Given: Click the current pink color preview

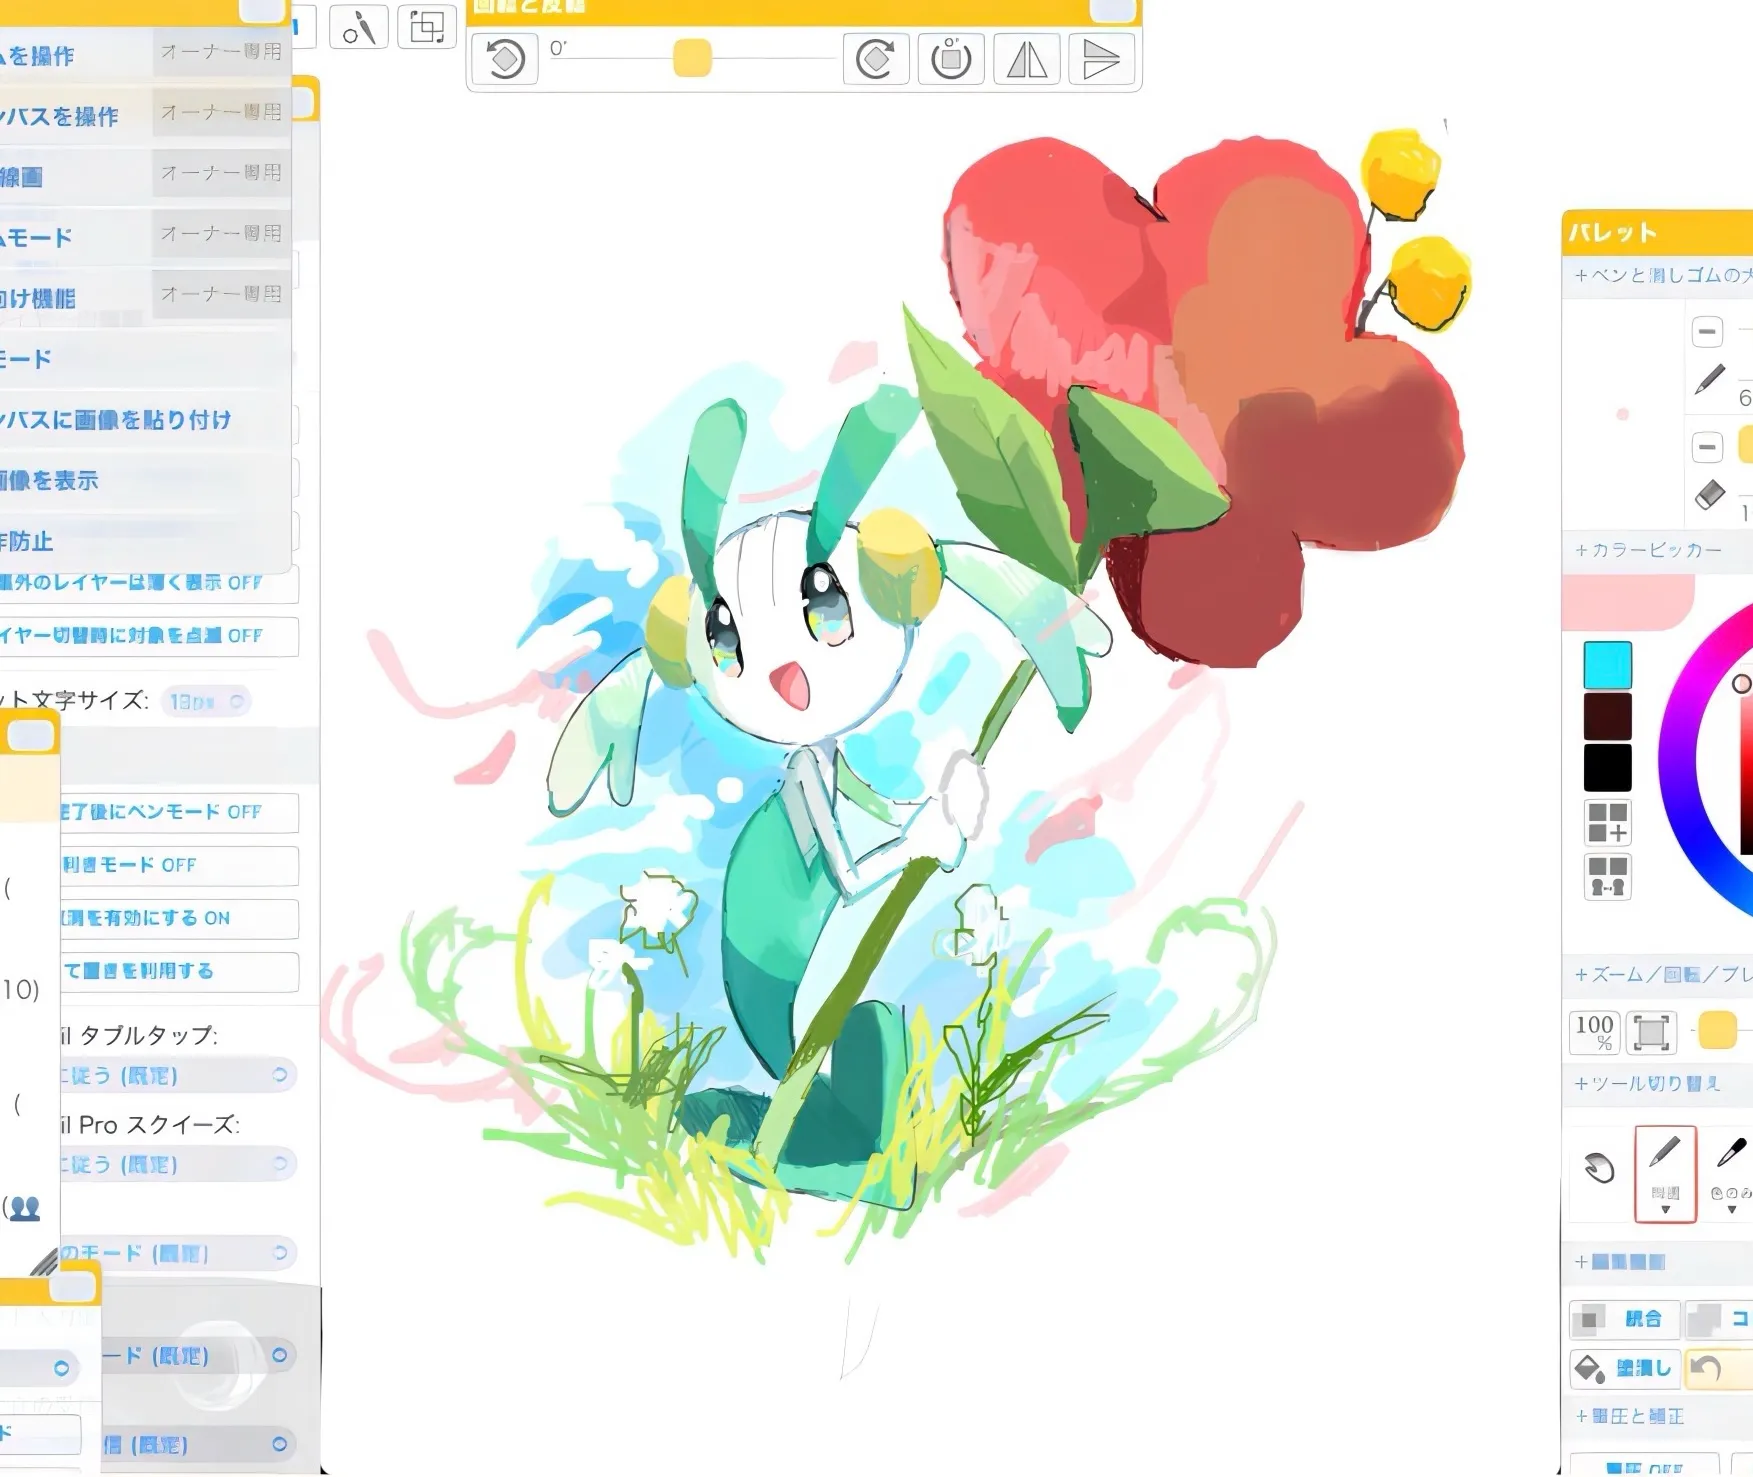Looking at the screenshot, I should pyautogui.click(x=1627, y=601).
